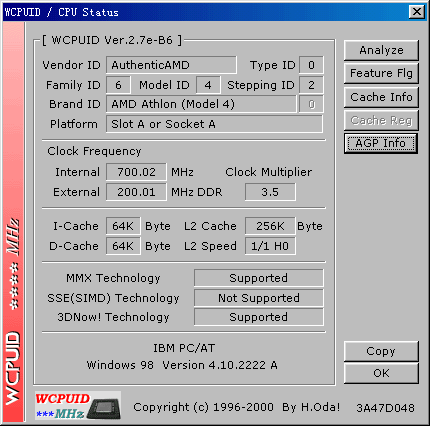Click the IBM PC/AT text
The image size is (430, 426).
click(x=184, y=348)
